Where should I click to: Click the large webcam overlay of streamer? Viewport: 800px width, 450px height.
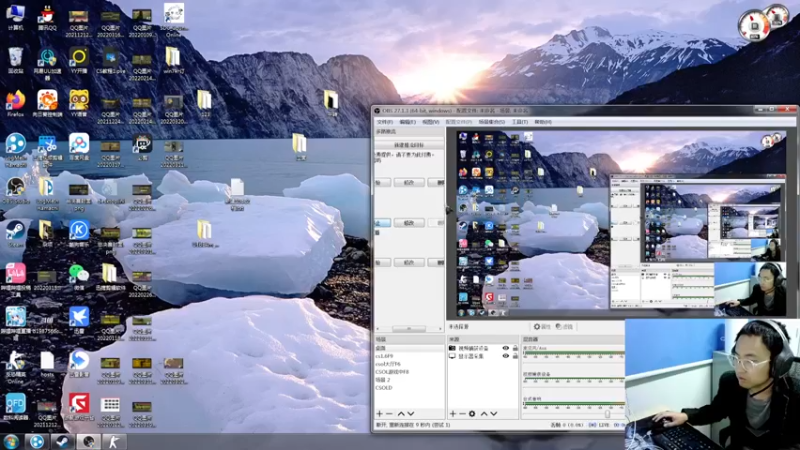pyautogui.click(x=712, y=384)
